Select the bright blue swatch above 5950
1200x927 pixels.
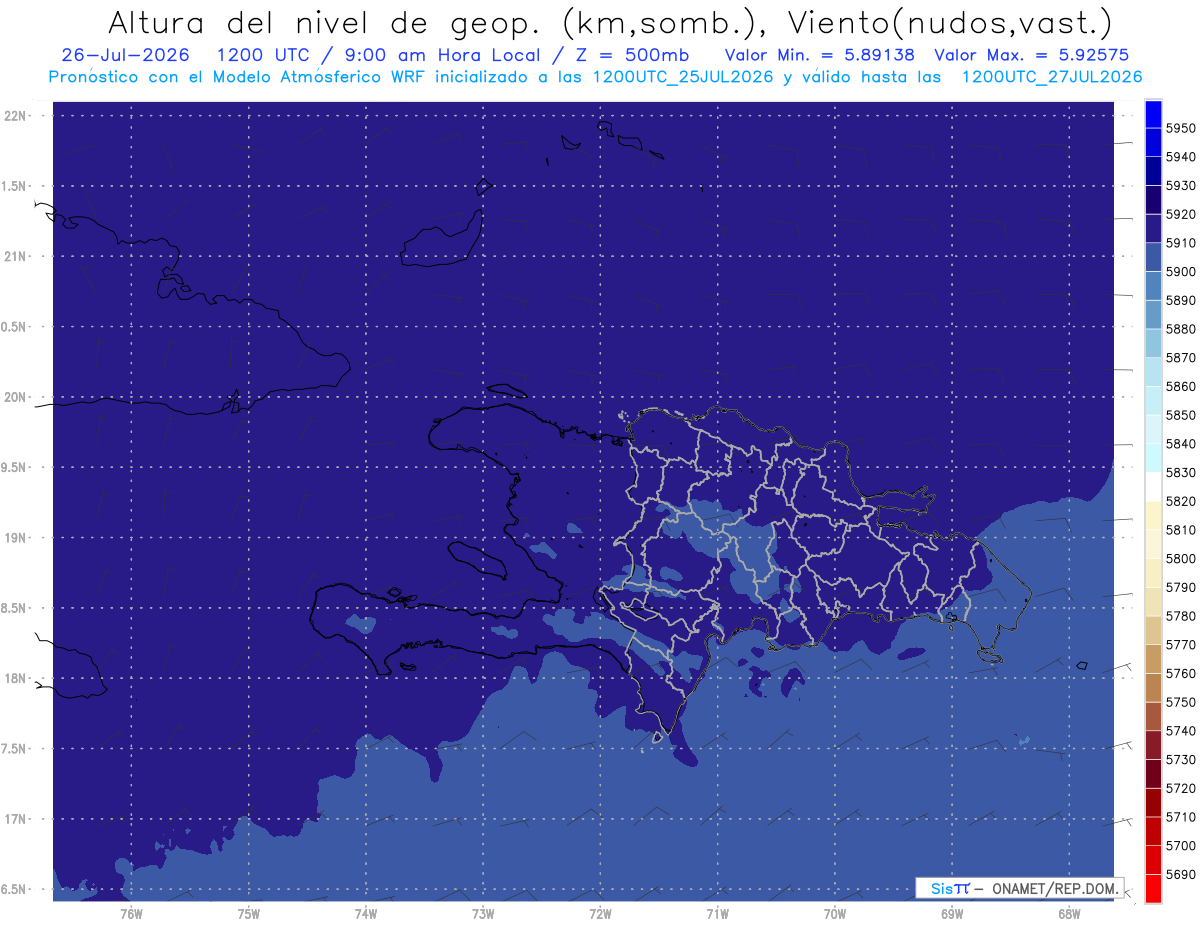tap(1153, 114)
